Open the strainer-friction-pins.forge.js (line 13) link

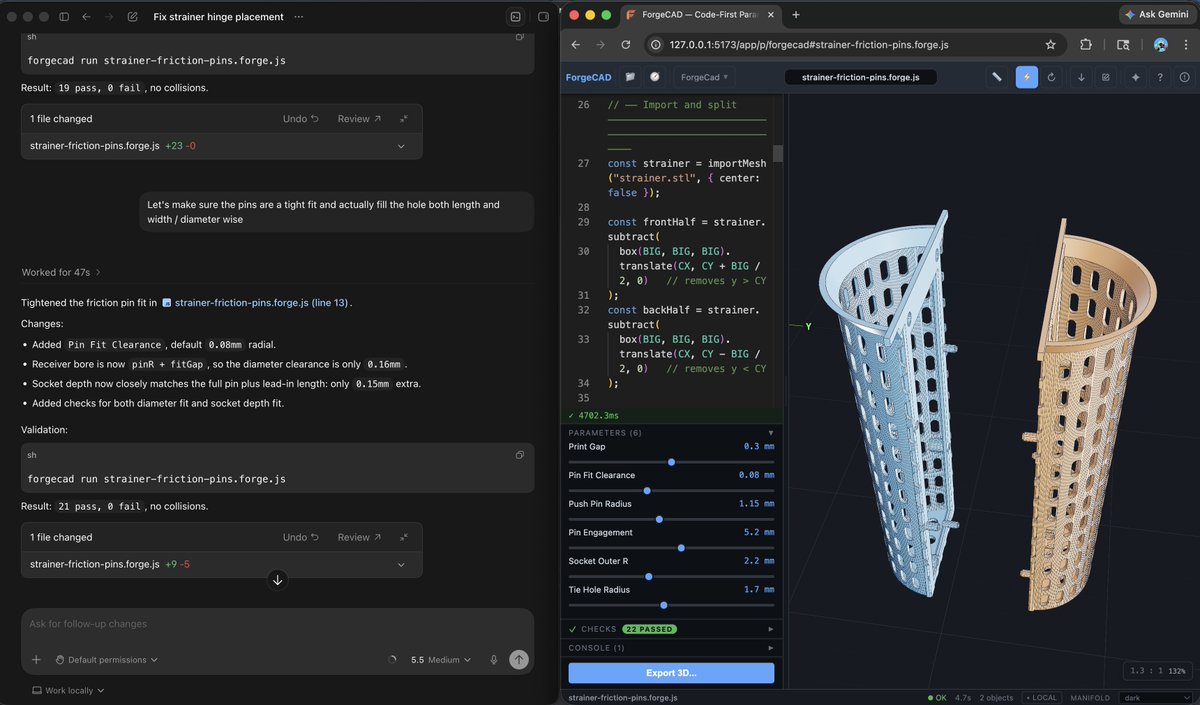click(x=256, y=302)
